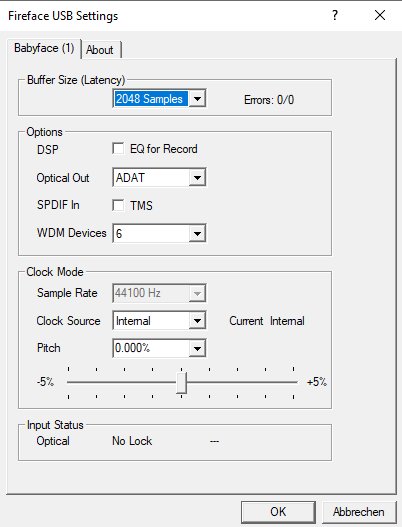Click the Abbrechen cancel button
402x527 pixels.
(x=359, y=512)
